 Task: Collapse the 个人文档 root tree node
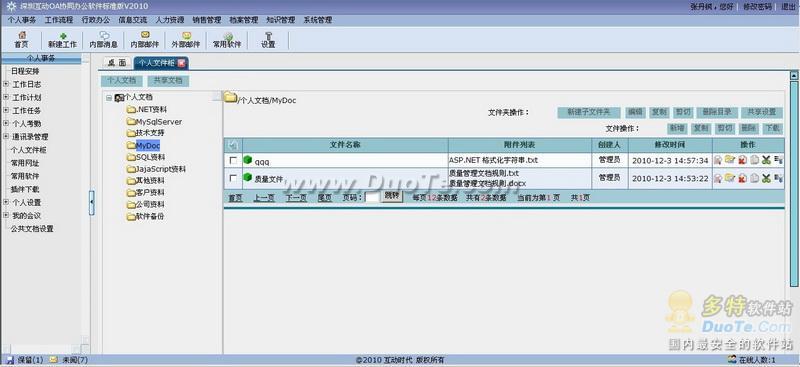109,97
